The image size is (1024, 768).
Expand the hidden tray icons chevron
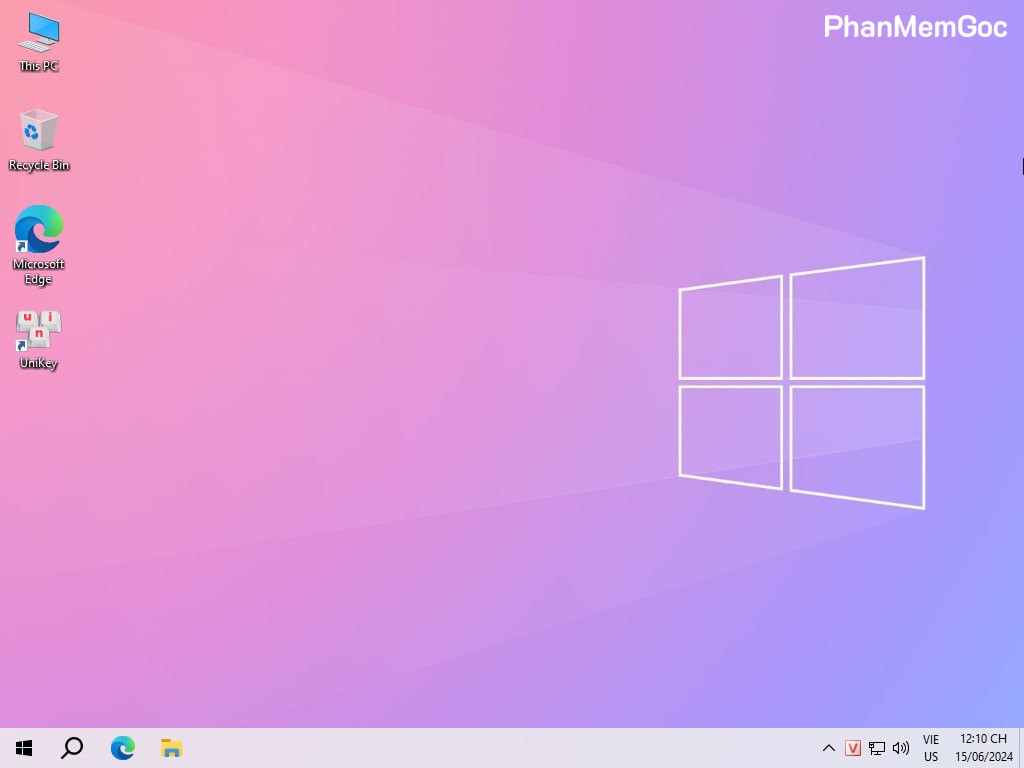828,748
